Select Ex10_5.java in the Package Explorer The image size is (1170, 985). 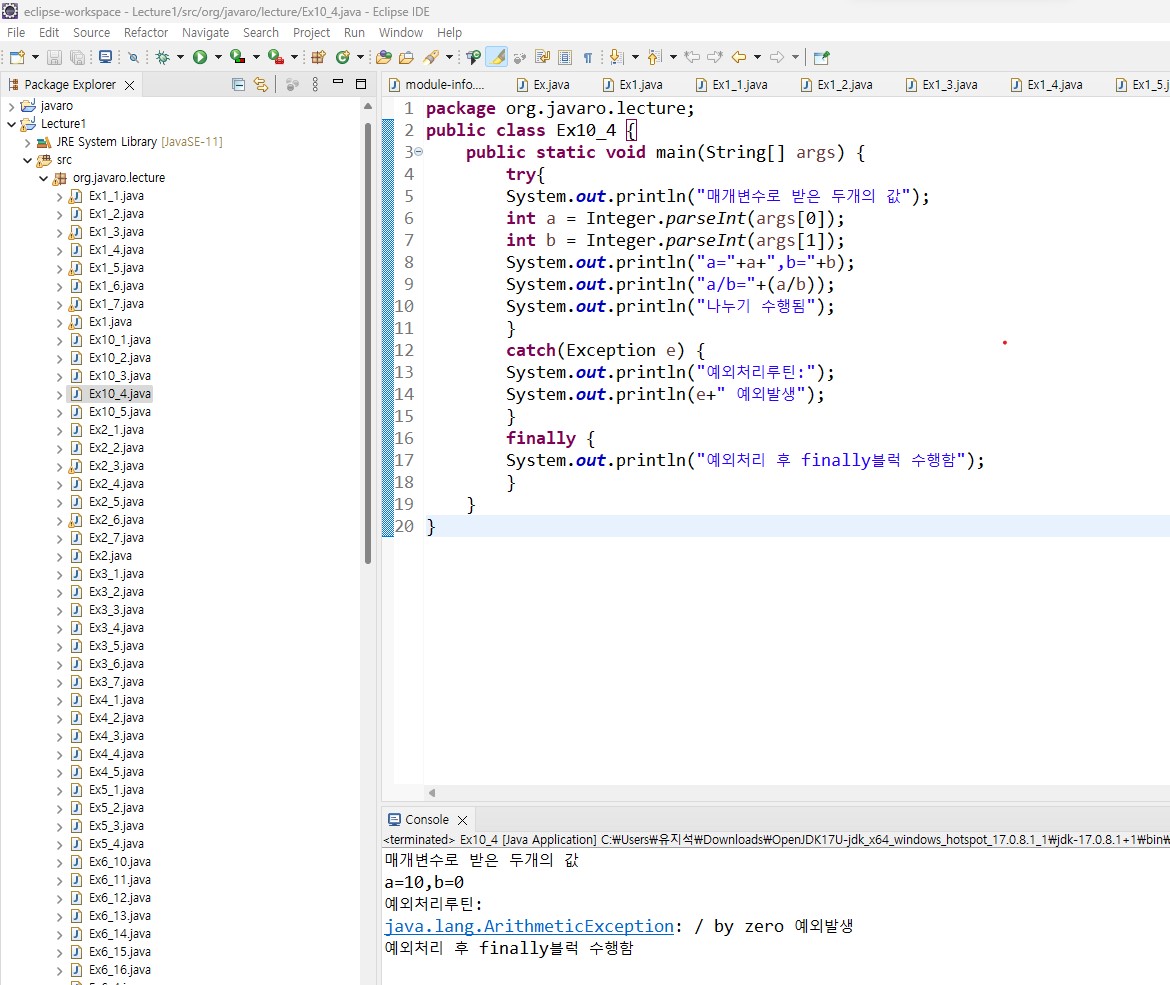119,412
